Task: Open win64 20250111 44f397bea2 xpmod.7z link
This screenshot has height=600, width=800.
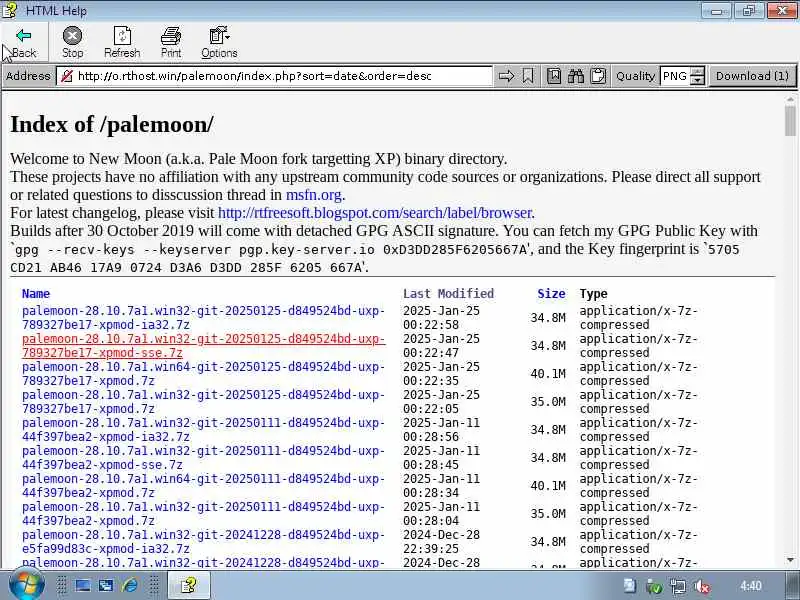Action: (203, 486)
